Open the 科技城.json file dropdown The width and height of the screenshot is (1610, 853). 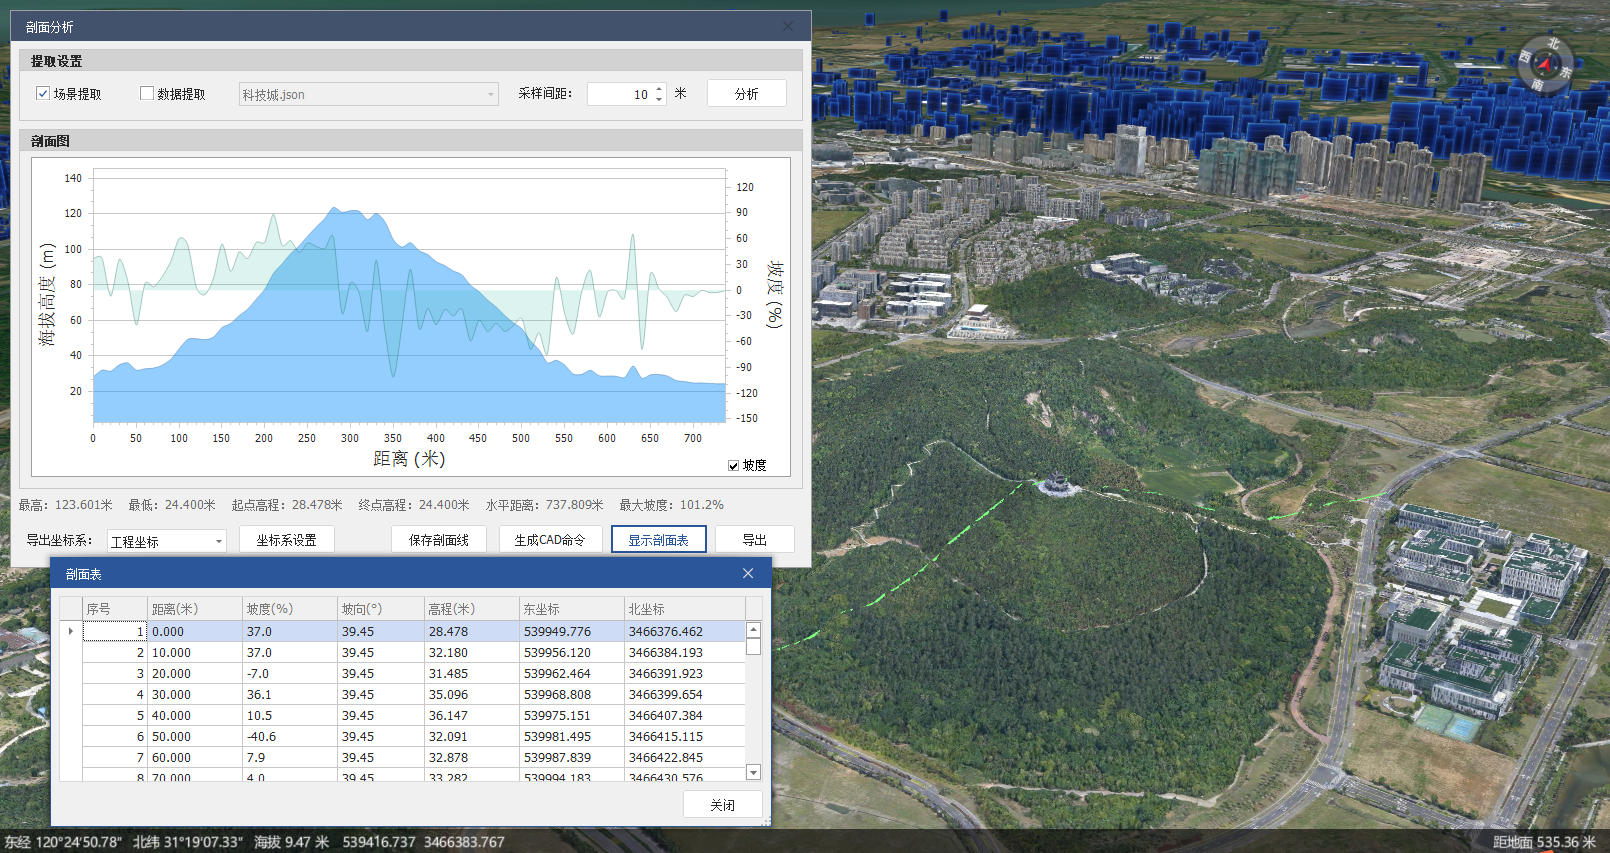(x=491, y=94)
